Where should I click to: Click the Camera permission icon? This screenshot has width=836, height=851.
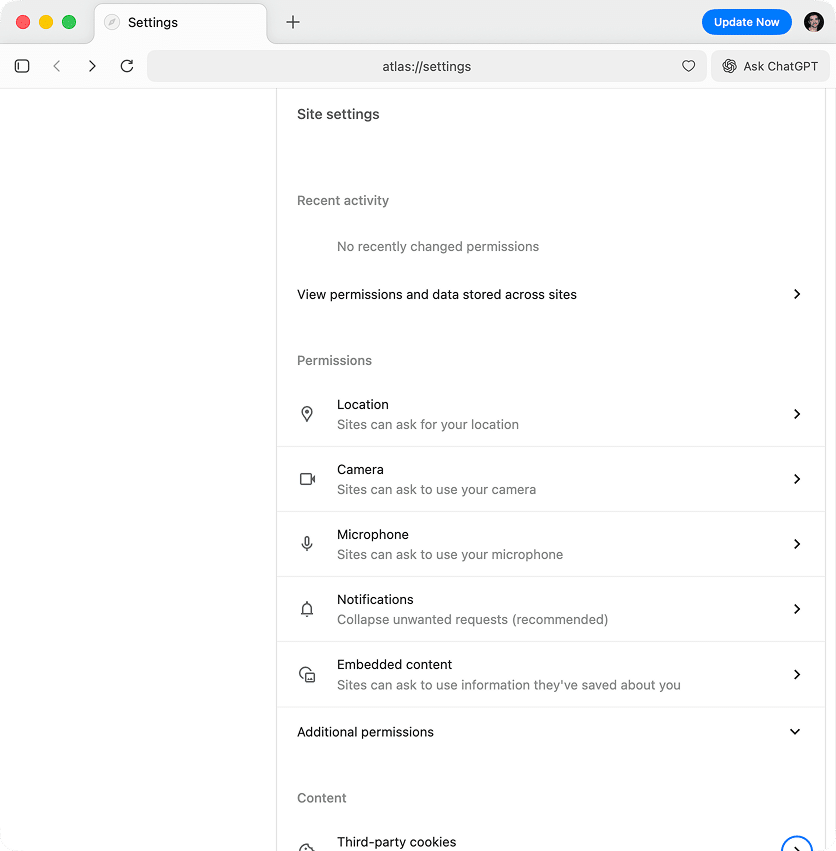coord(307,479)
